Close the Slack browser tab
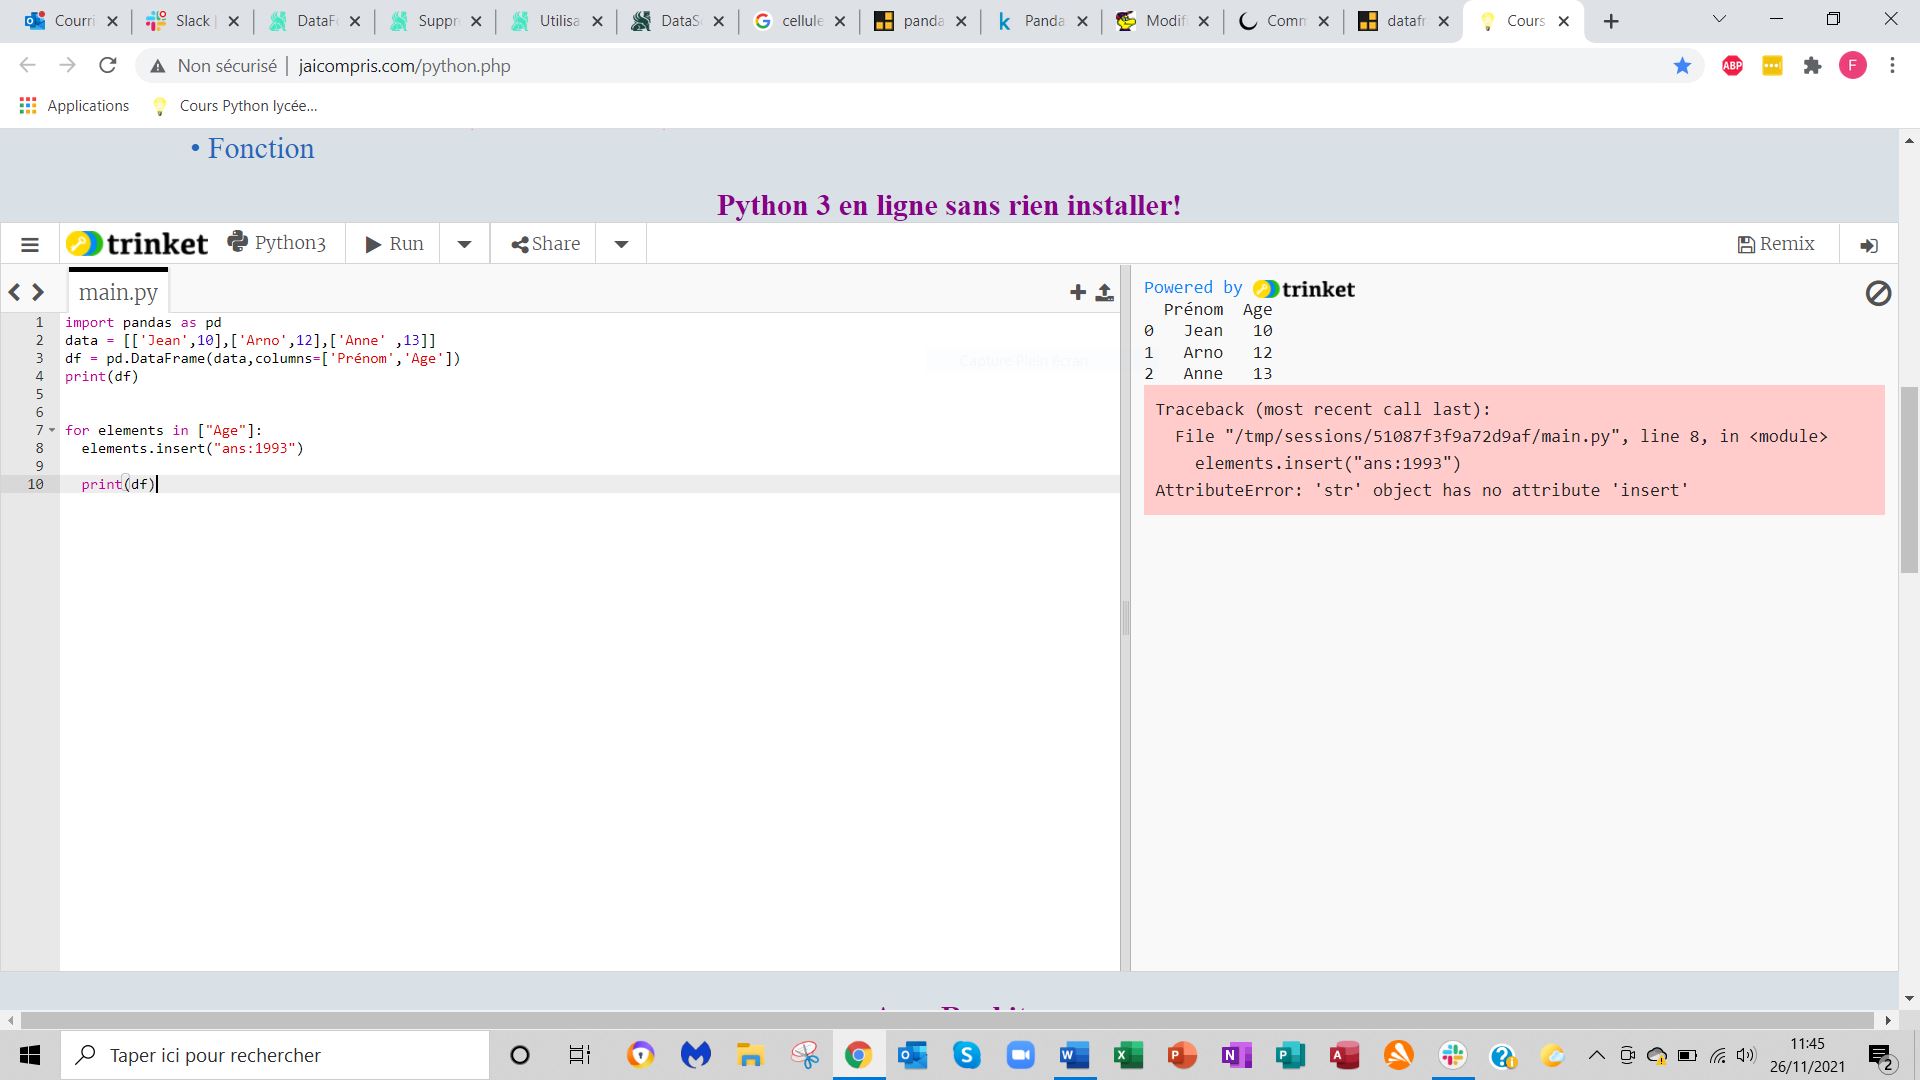The height and width of the screenshot is (1080, 1920). tap(233, 21)
